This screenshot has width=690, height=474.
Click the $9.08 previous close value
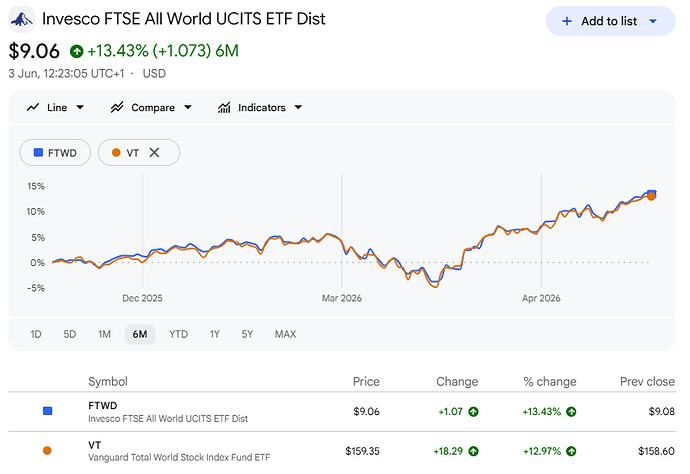[661, 412]
